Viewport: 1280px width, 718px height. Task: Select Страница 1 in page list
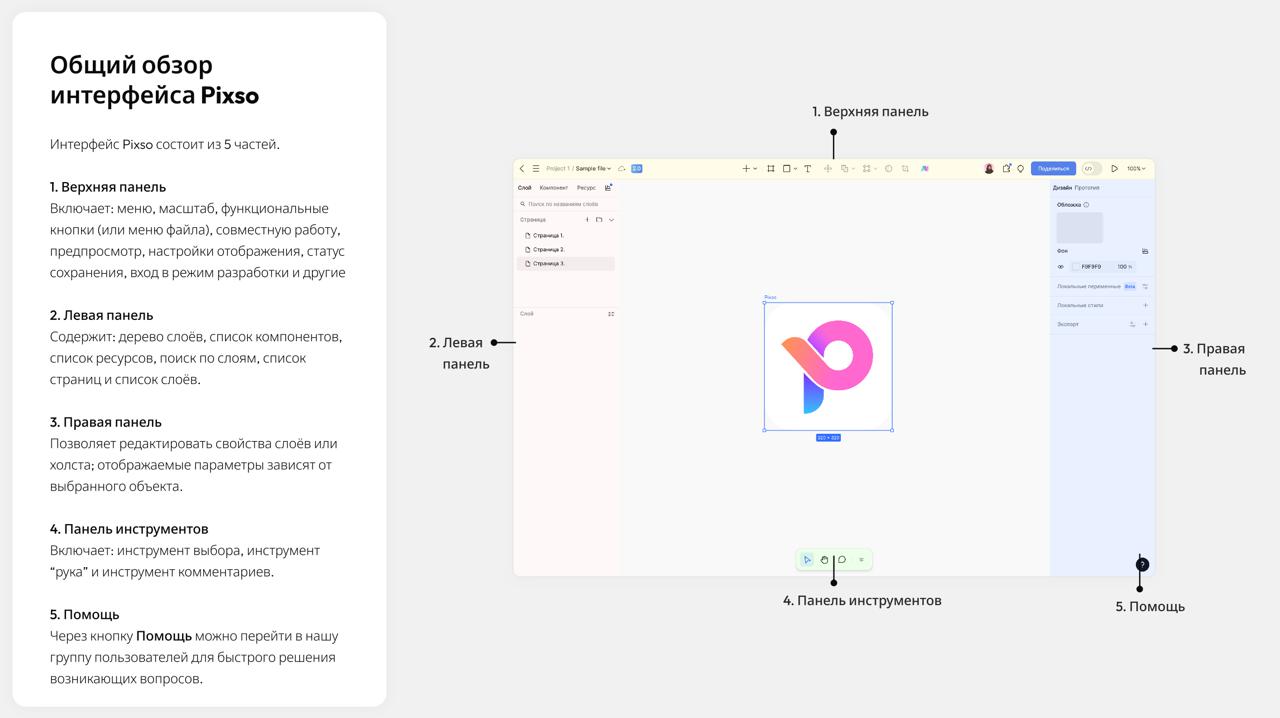pos(566,235)
